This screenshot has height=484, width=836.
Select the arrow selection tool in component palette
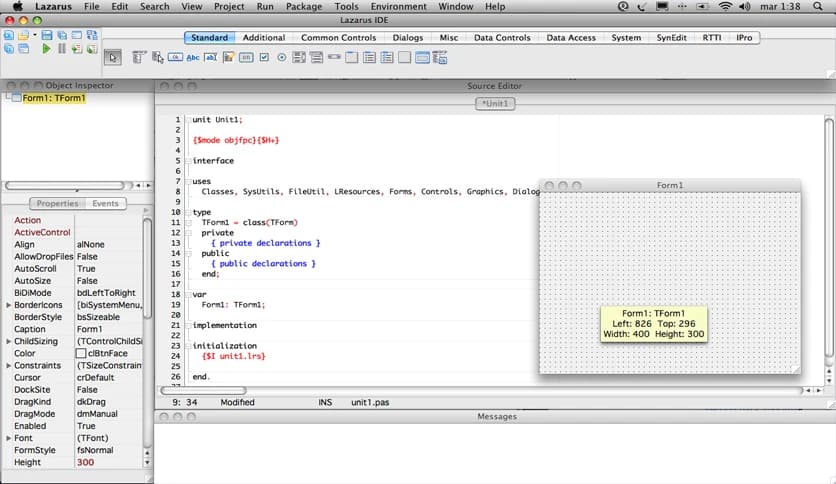(x=113, y=57)
